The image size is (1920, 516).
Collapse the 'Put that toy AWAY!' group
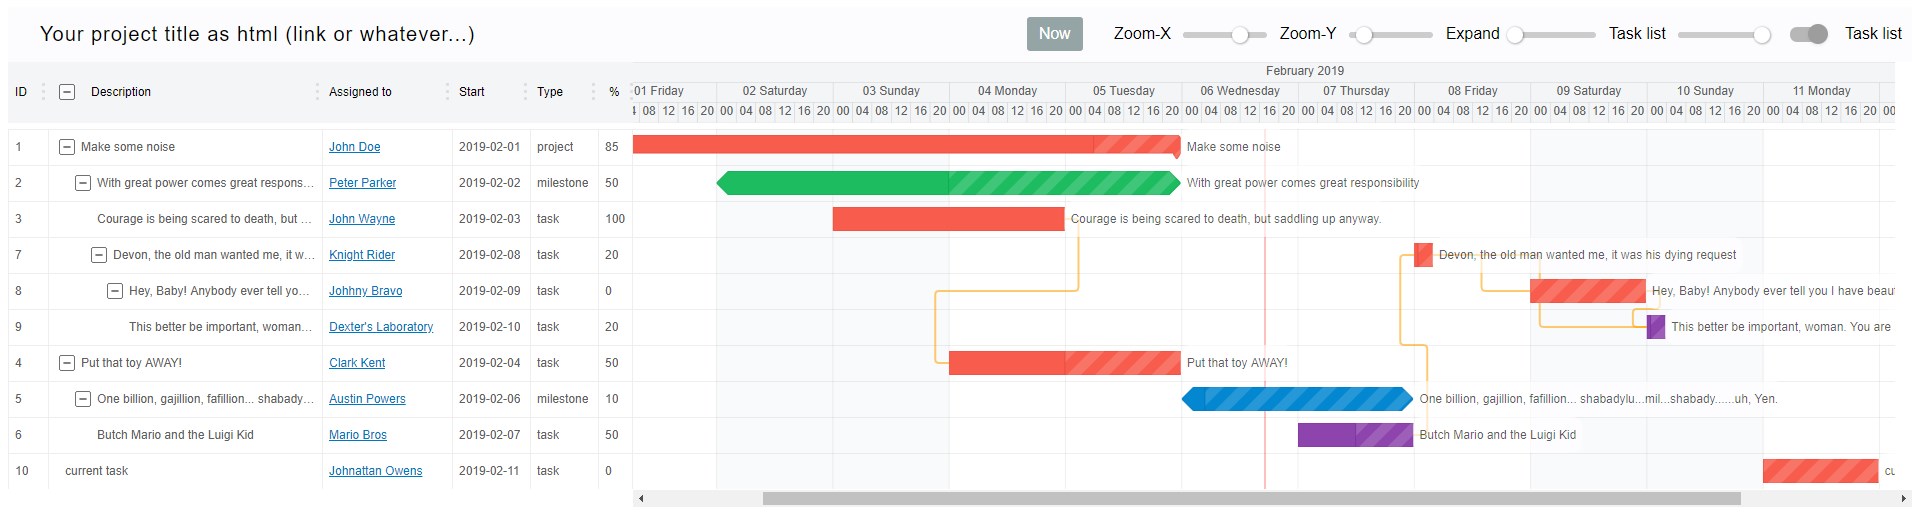pyautogui.click(x=67, y=363)
